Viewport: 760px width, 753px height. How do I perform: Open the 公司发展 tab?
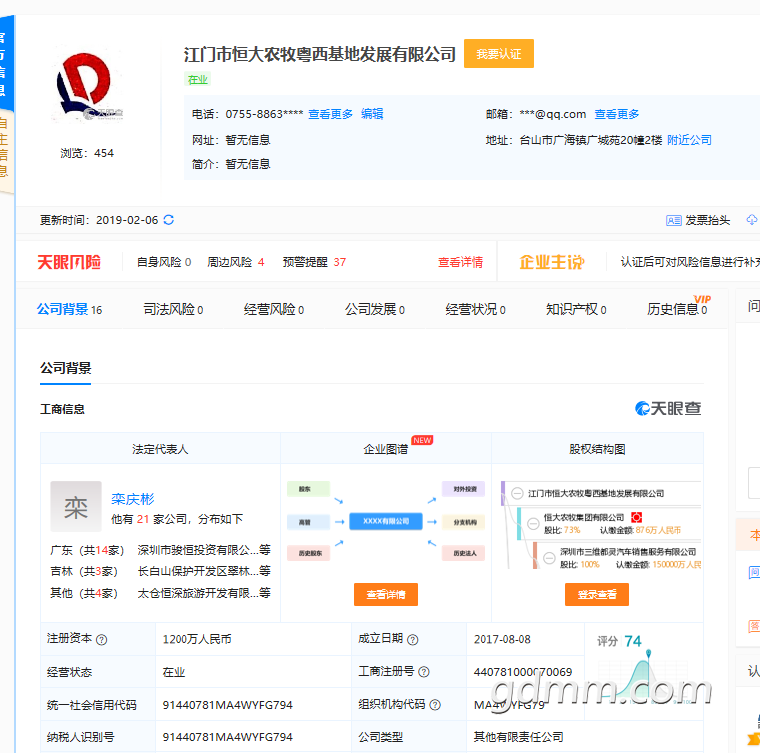375,309
